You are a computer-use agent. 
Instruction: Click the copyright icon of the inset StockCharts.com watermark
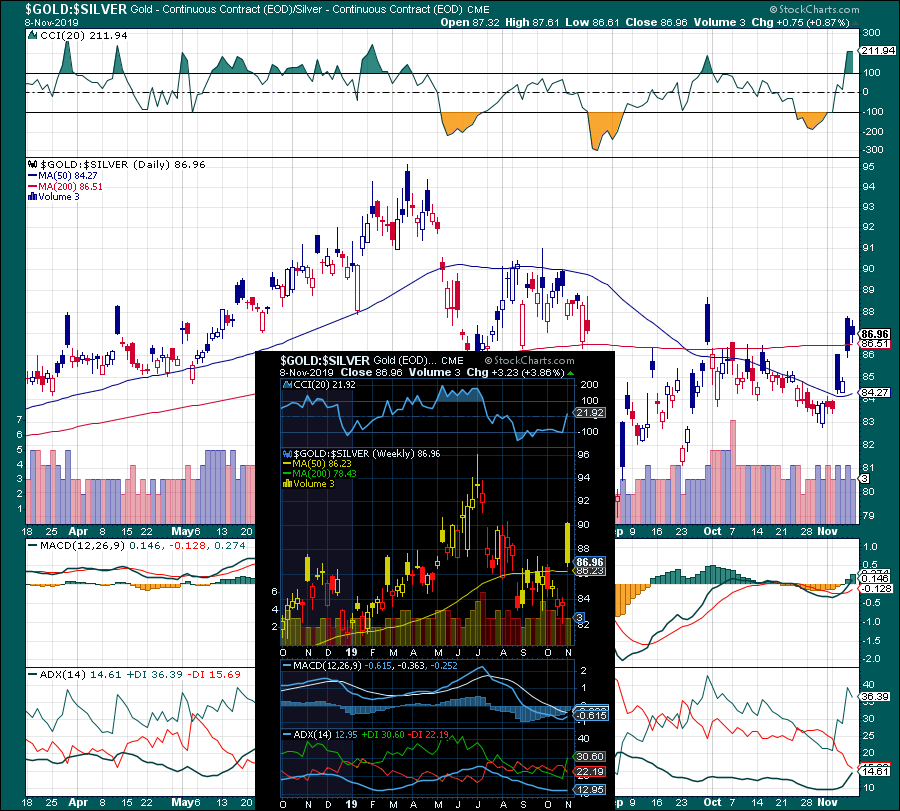point(488,360)
